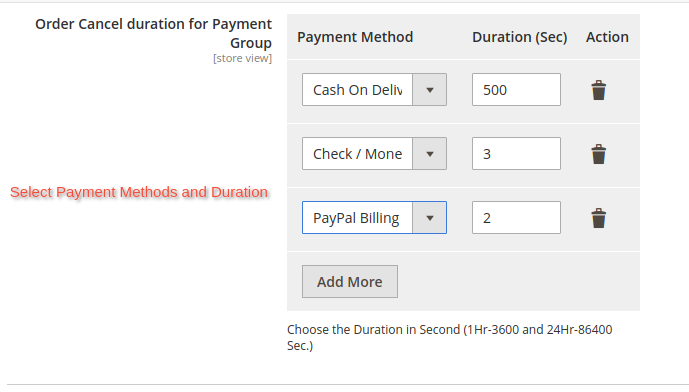Click the duration field showing 500

tap(516, 90)
